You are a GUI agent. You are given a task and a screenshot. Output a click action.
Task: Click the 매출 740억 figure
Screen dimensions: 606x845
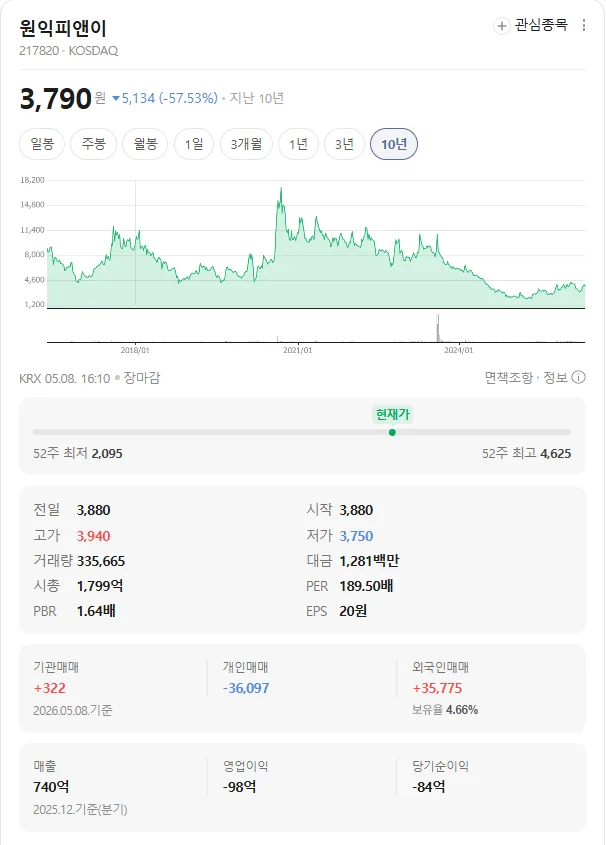pyautogui.click(x=51, y=787)
